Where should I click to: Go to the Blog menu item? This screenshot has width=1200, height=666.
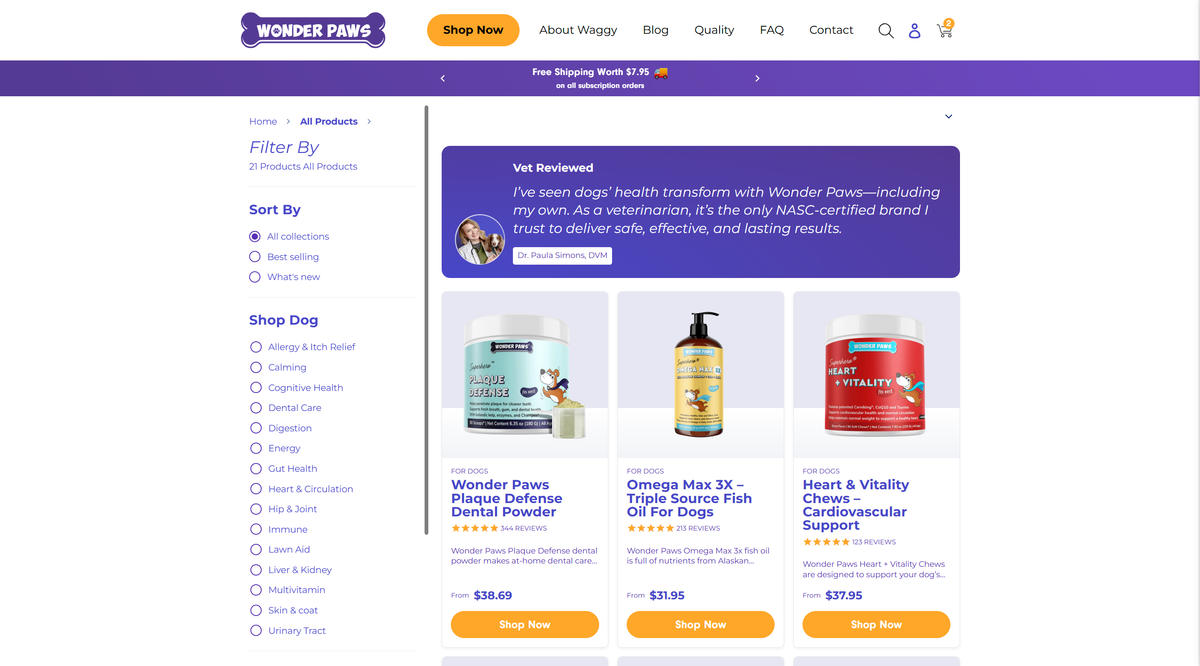coord(656,30)
